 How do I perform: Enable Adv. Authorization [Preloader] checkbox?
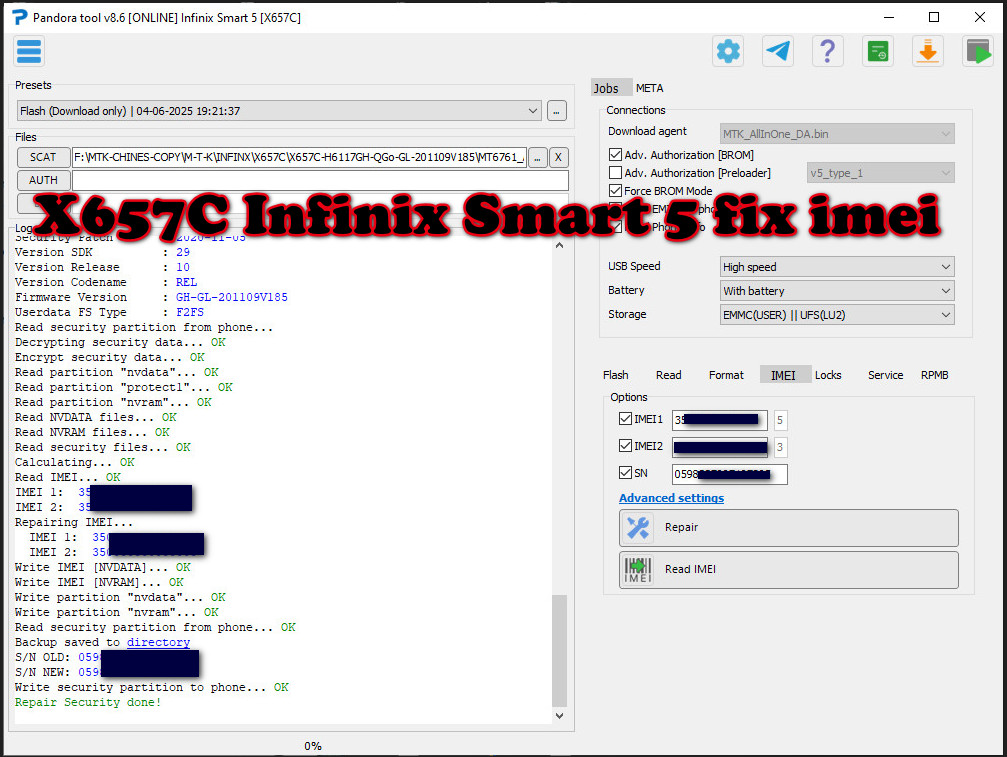(x=615, y=173)
